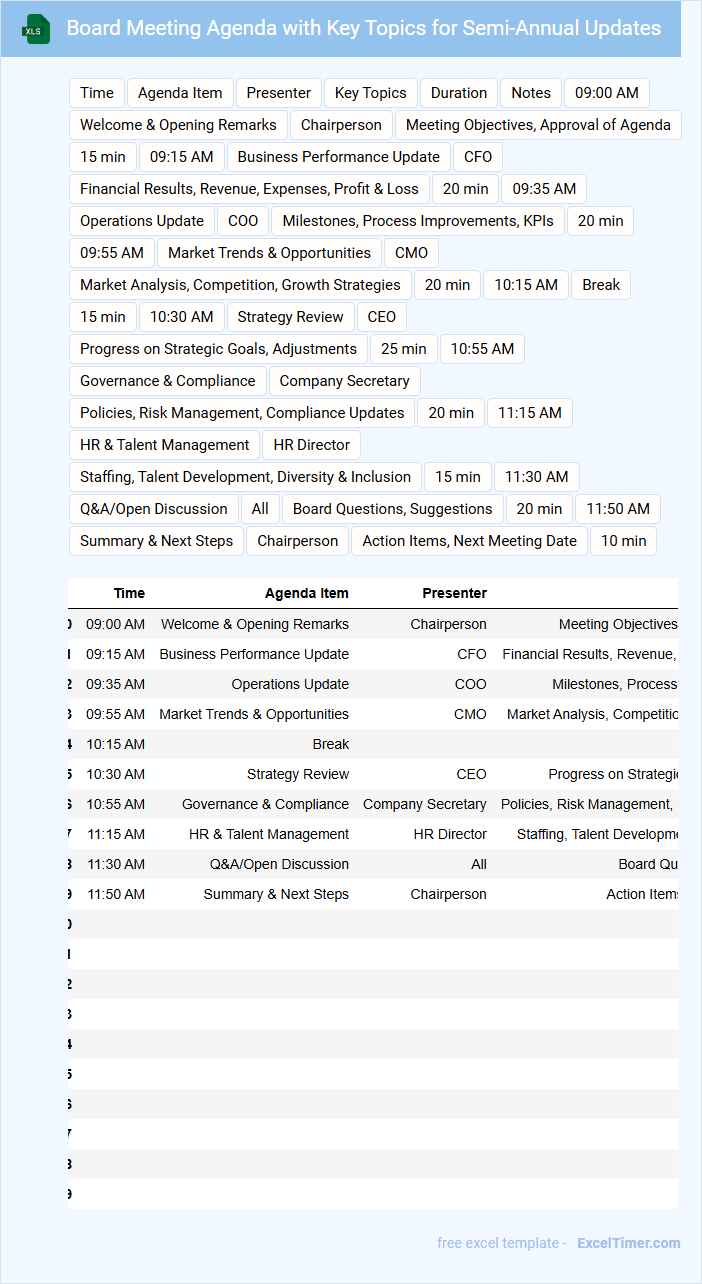This screenshot has height=1284, width=702.
Task: Select 'HR Director' cell in spreadsheet
Action: [x=450, y=834]
